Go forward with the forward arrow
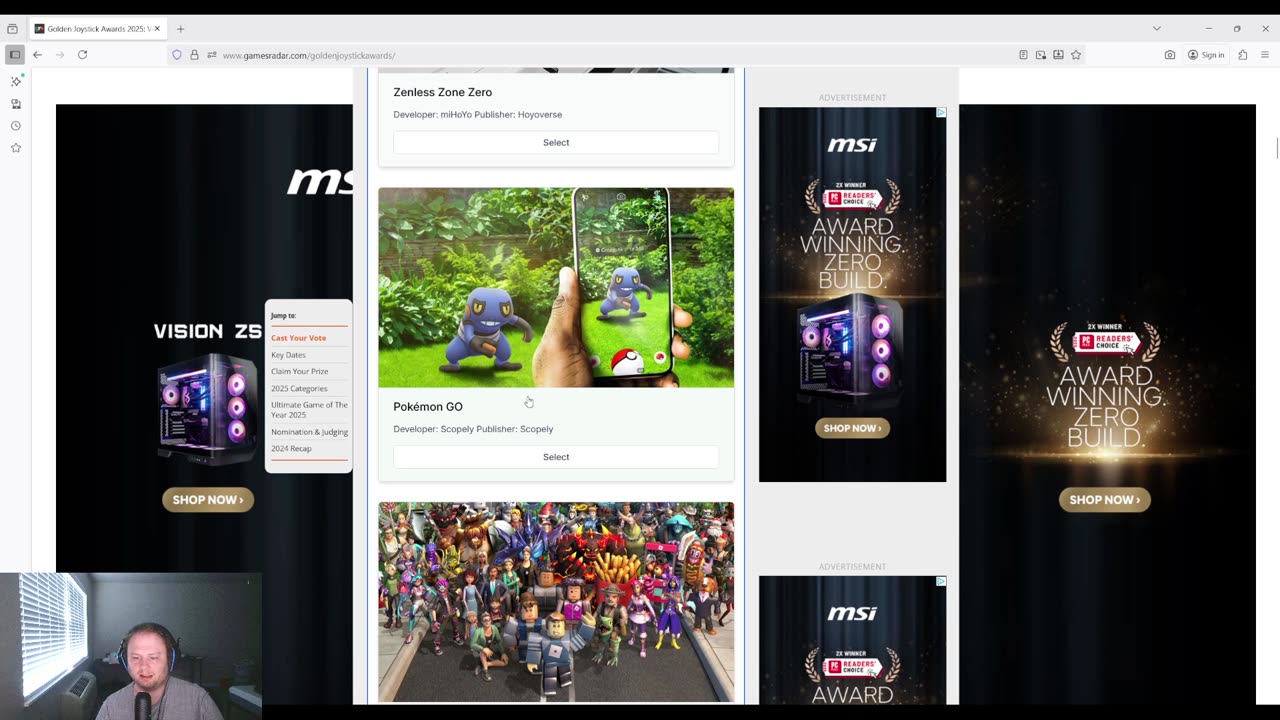Screen dimensions: 1280x720 pyautogui.click(x=59, y=55)
